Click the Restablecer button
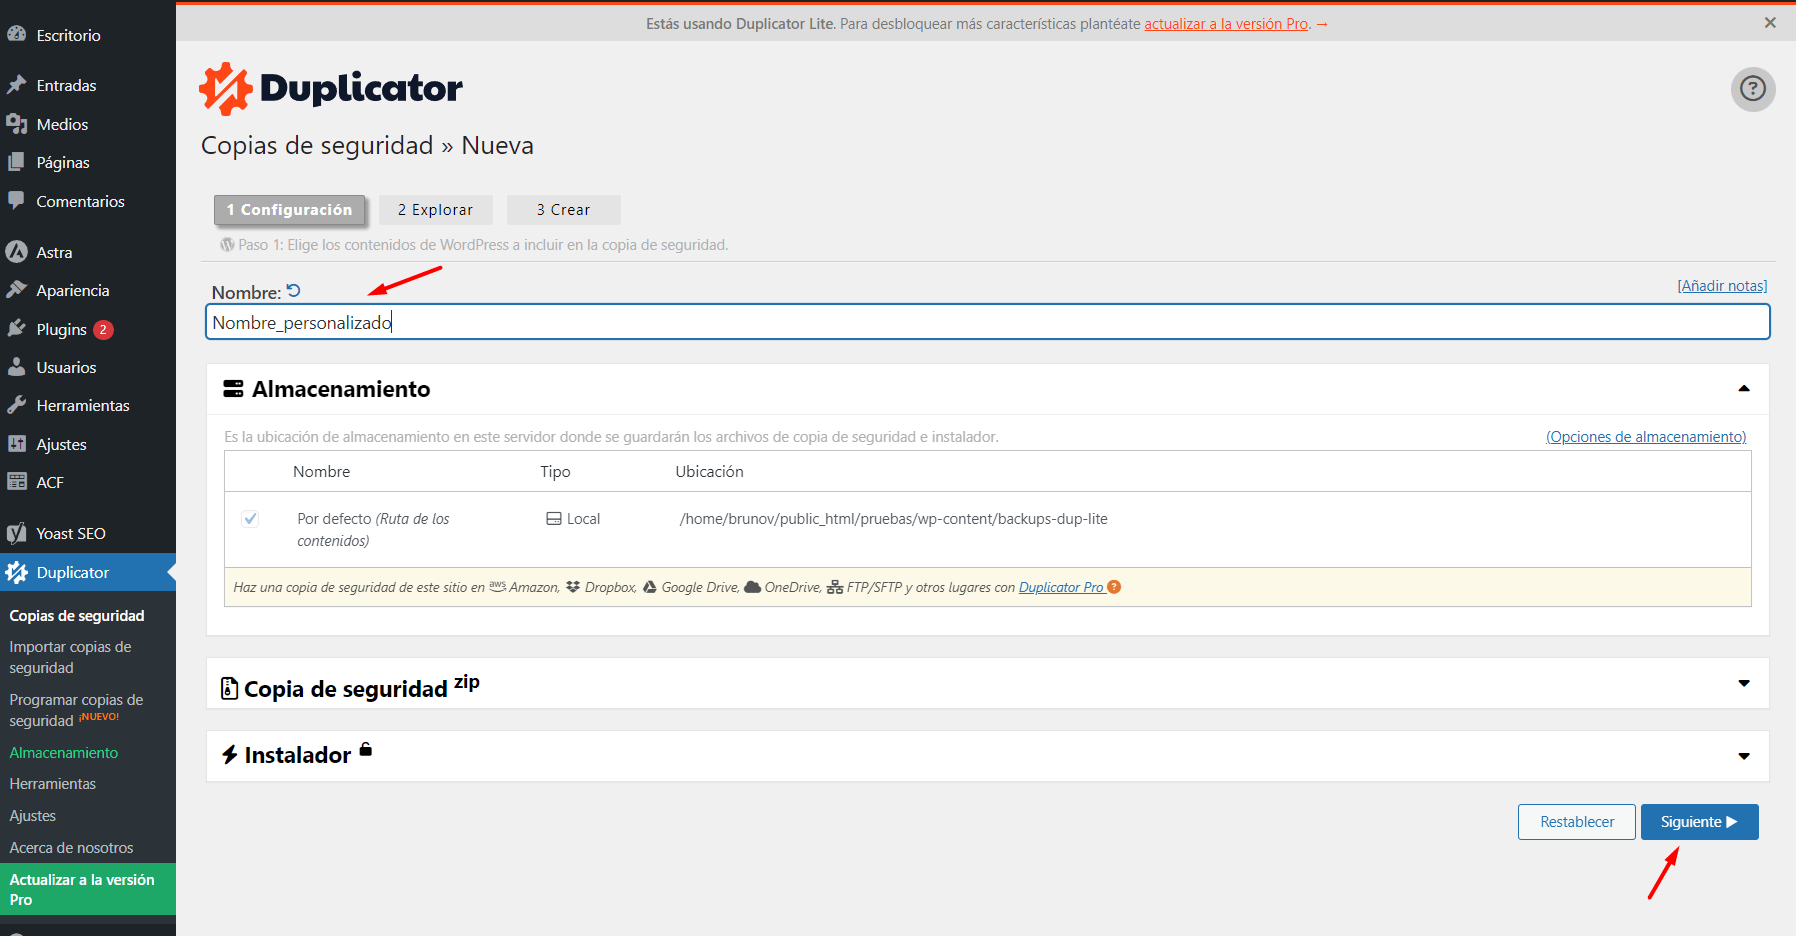The image size is (1796, 936). (1577, 822)
